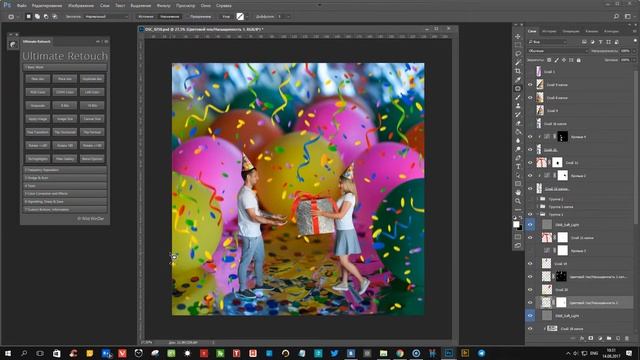Show the hidden Кривые 5 layer
Viewport: 640px width, 360px height.
coord(530,251)
